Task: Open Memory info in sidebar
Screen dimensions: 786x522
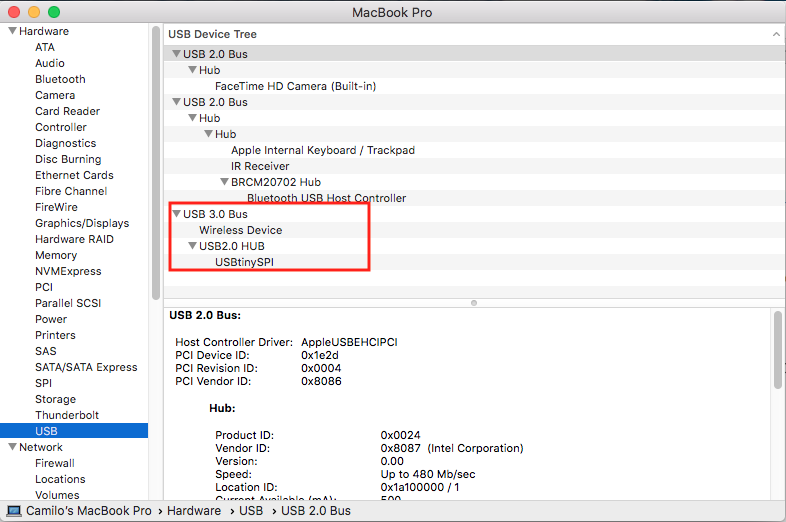Action: tap(56, 255)
